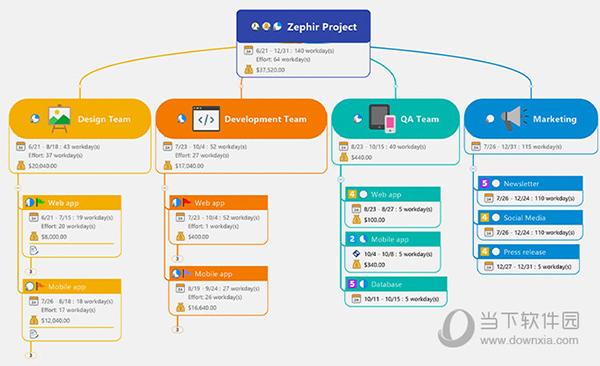The width and height of the screenshot is (600, 366).
Task: Select the Social Media subtopic label
Action: pos(524,217)
